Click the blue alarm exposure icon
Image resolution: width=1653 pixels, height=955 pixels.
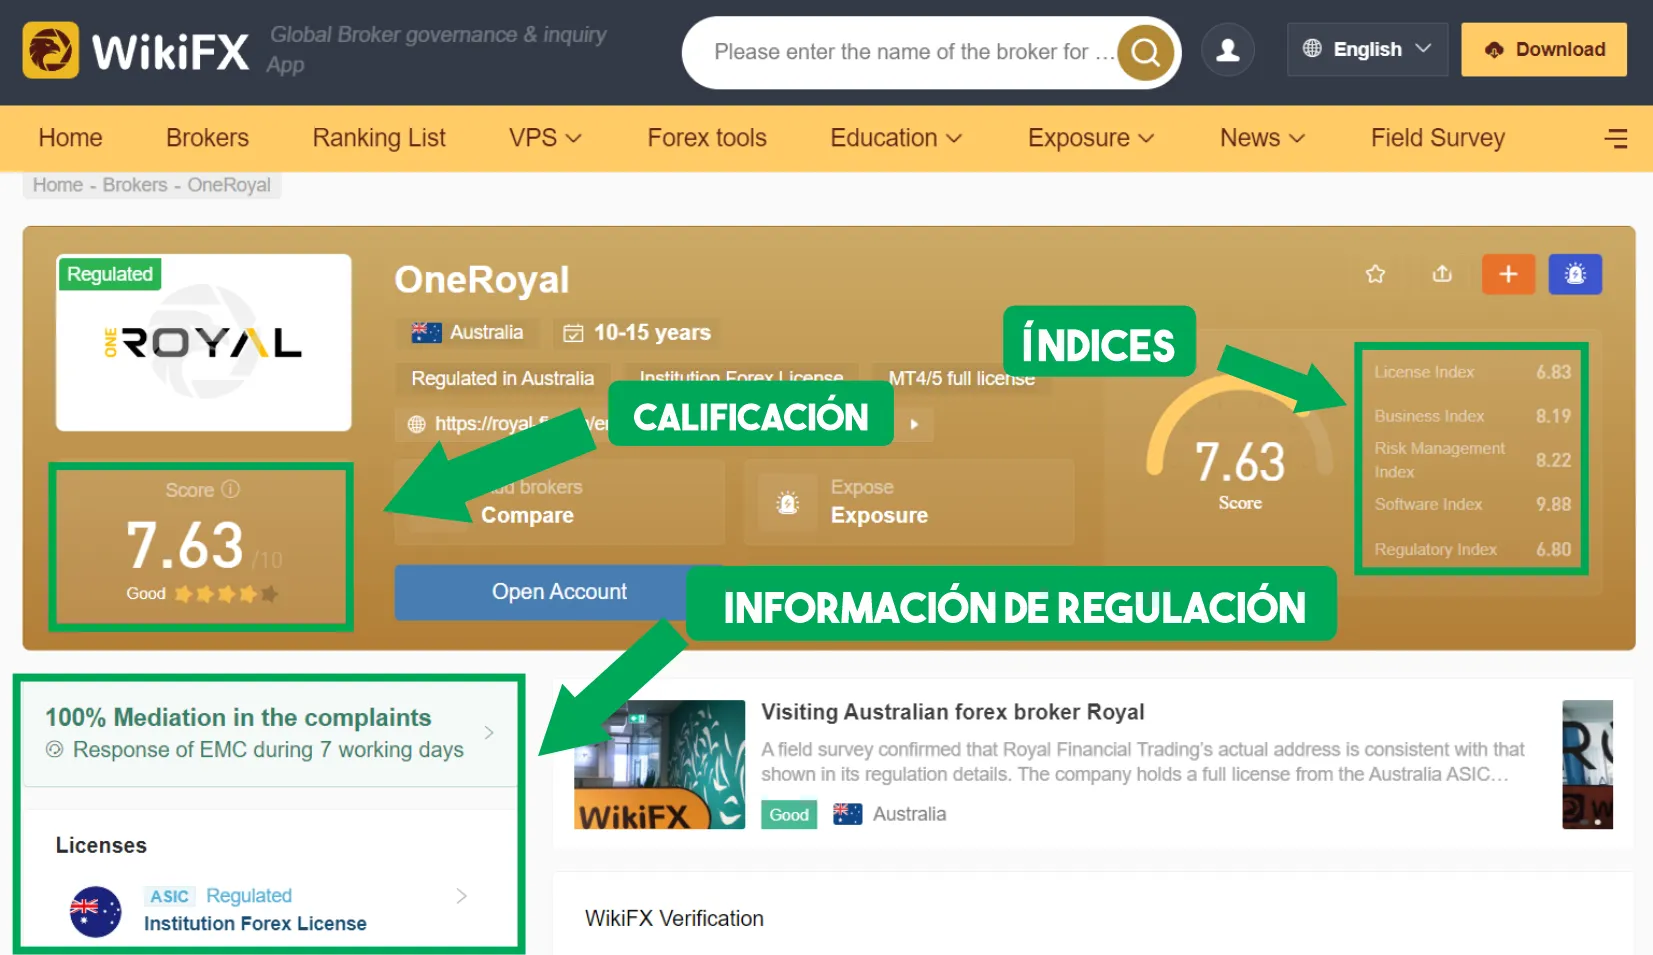[x=1575, y=274]
